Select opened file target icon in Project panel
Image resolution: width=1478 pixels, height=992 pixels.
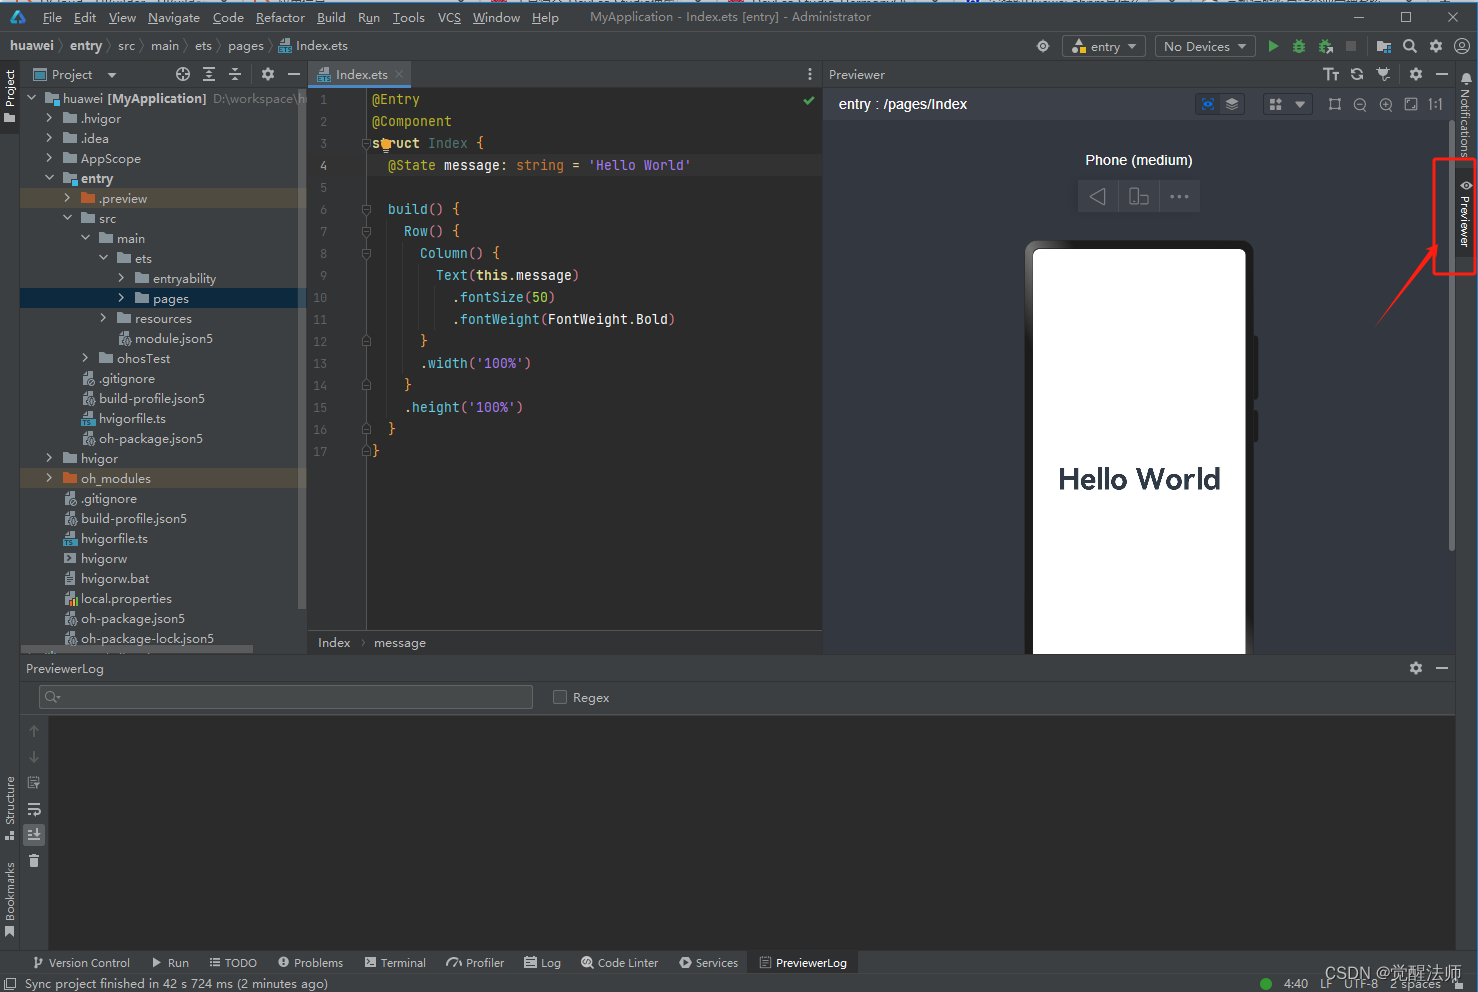coord(183,74)
